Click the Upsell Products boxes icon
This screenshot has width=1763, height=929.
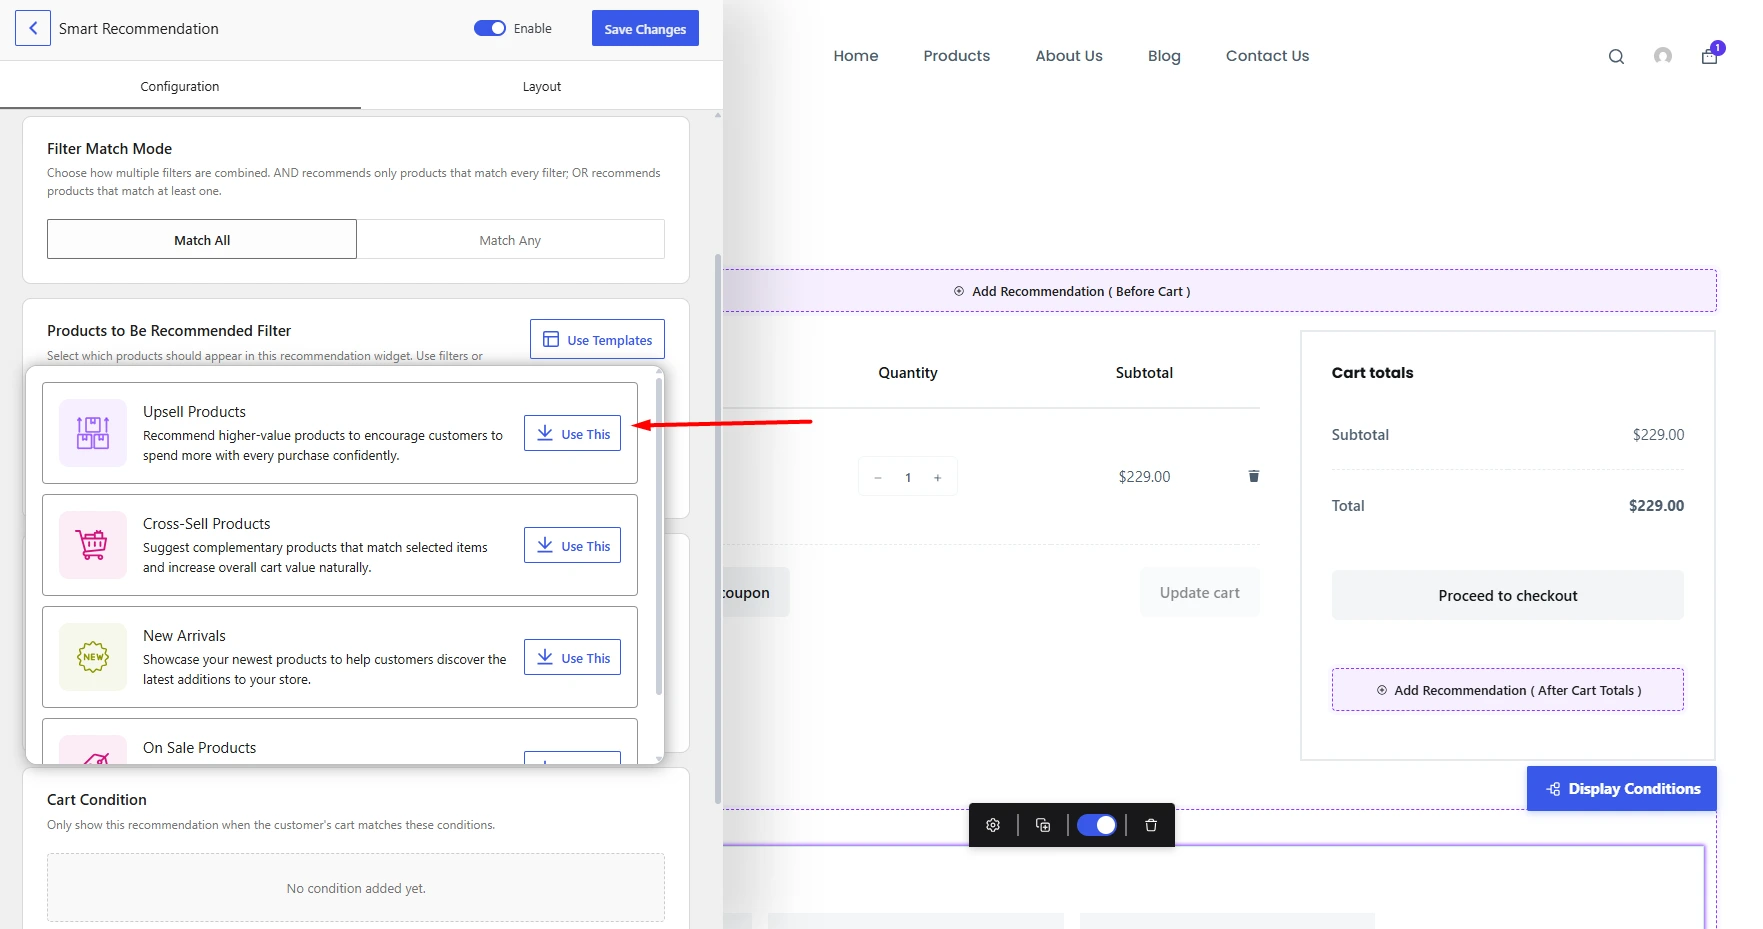point(93,433)
